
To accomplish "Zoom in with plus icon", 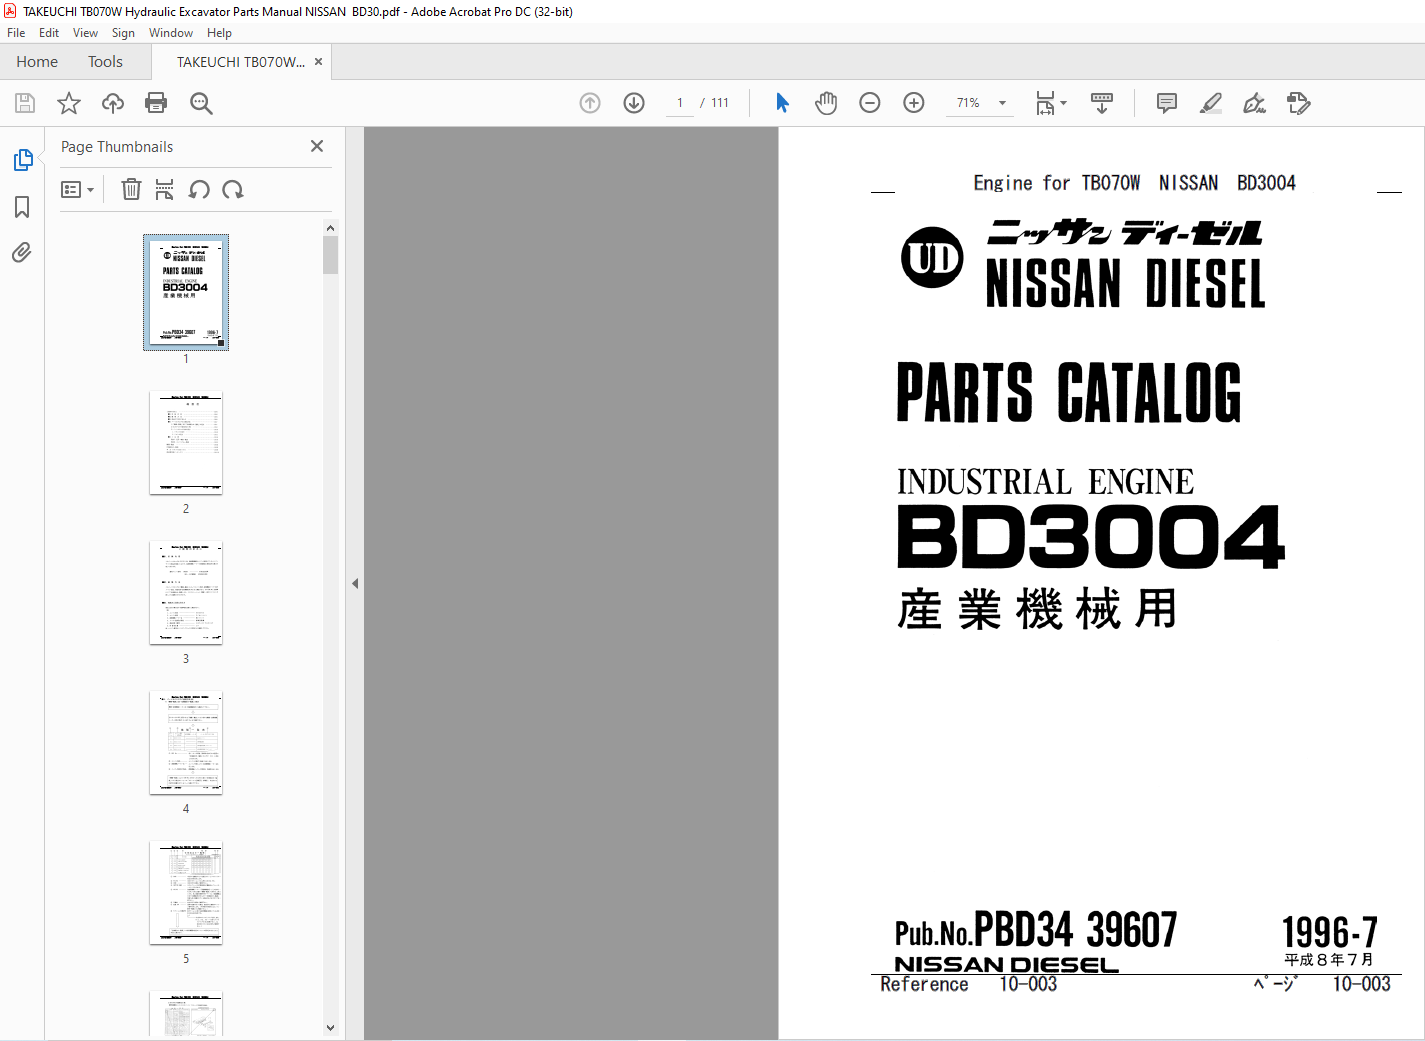I will click(914, 103).
